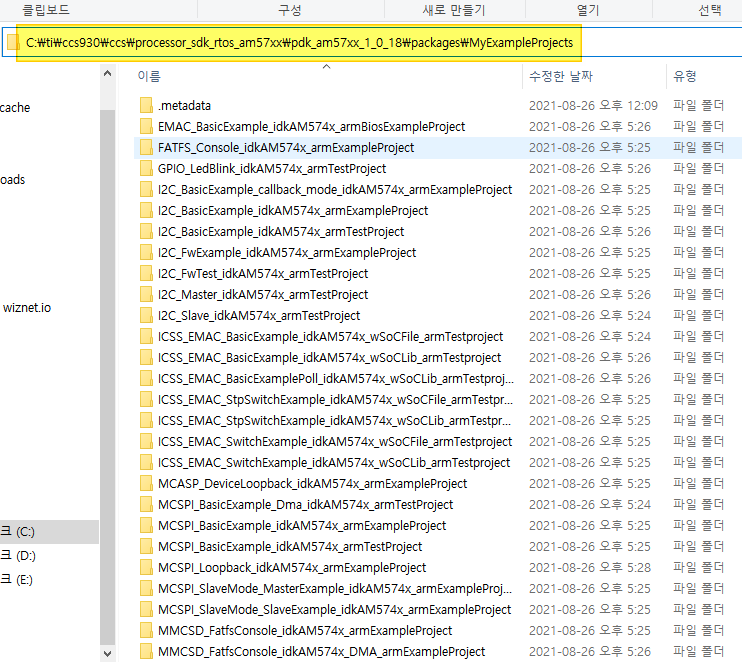Select the (D:) drive in navigation pane
The image size is (742, 672).
(x=18, y=556)
